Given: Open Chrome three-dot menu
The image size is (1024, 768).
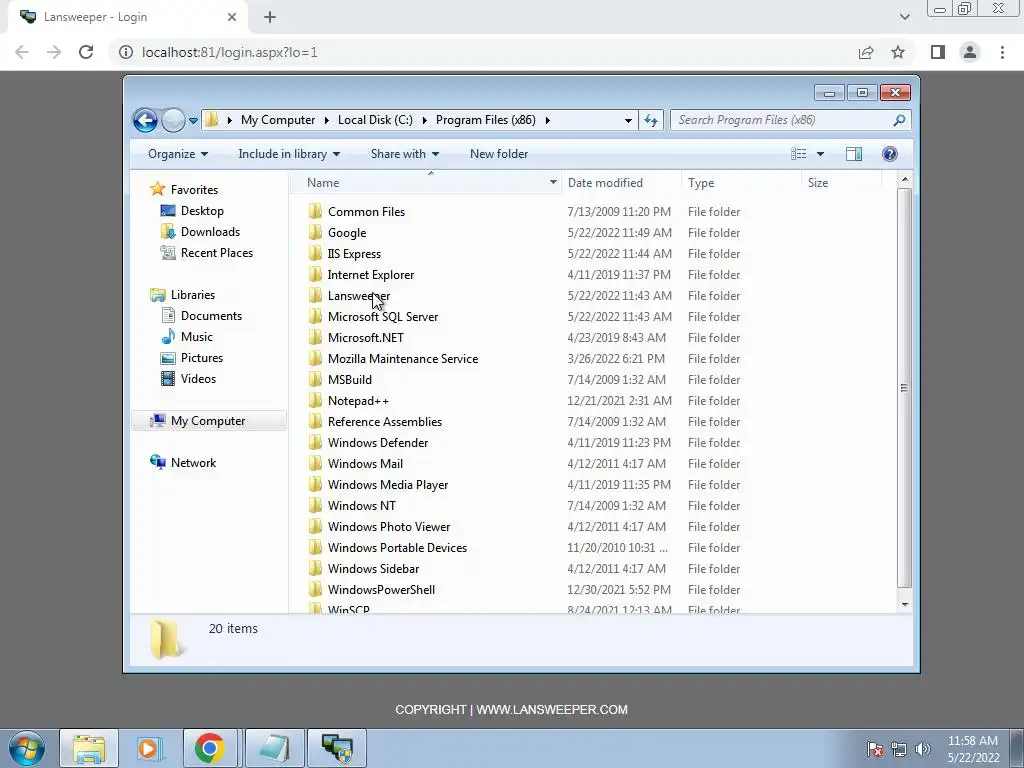Looking at the screenshot, I should pyautogui.click(x=1002, y=52).
